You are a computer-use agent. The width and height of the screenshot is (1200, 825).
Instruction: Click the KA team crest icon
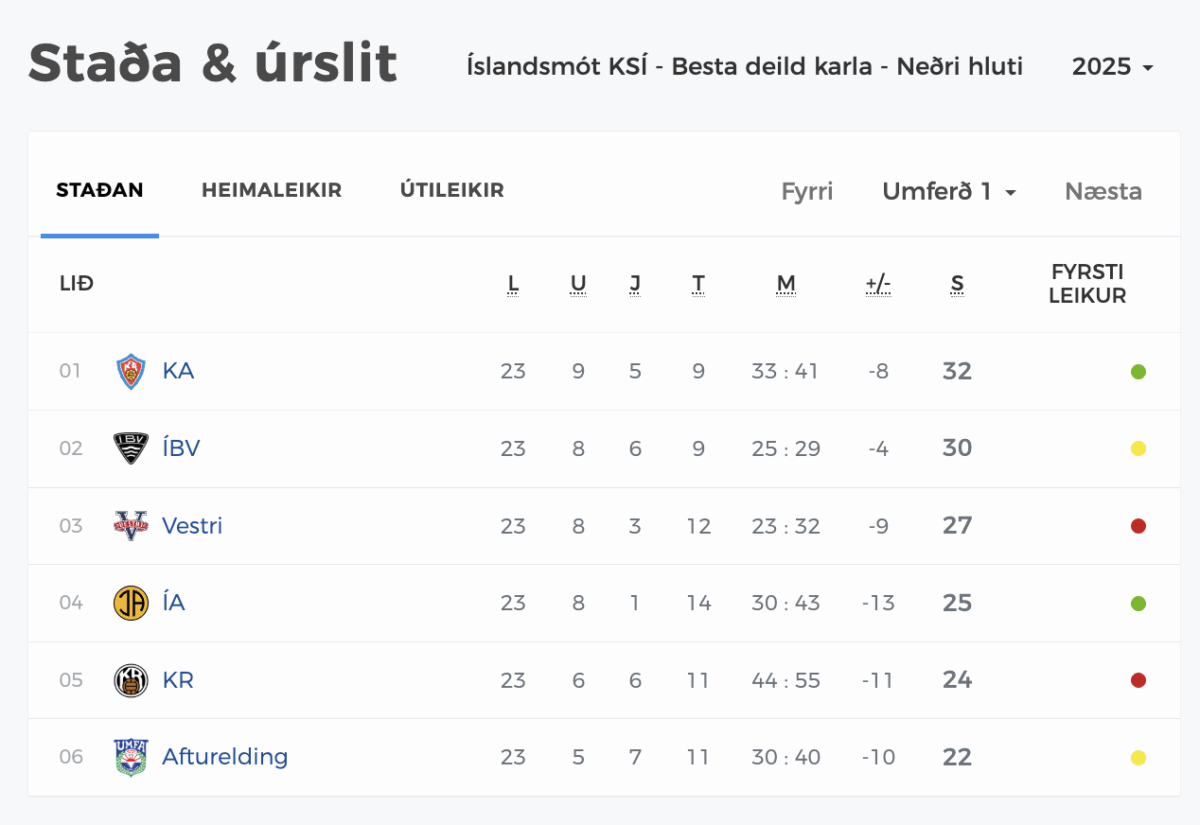coord(131,371)
